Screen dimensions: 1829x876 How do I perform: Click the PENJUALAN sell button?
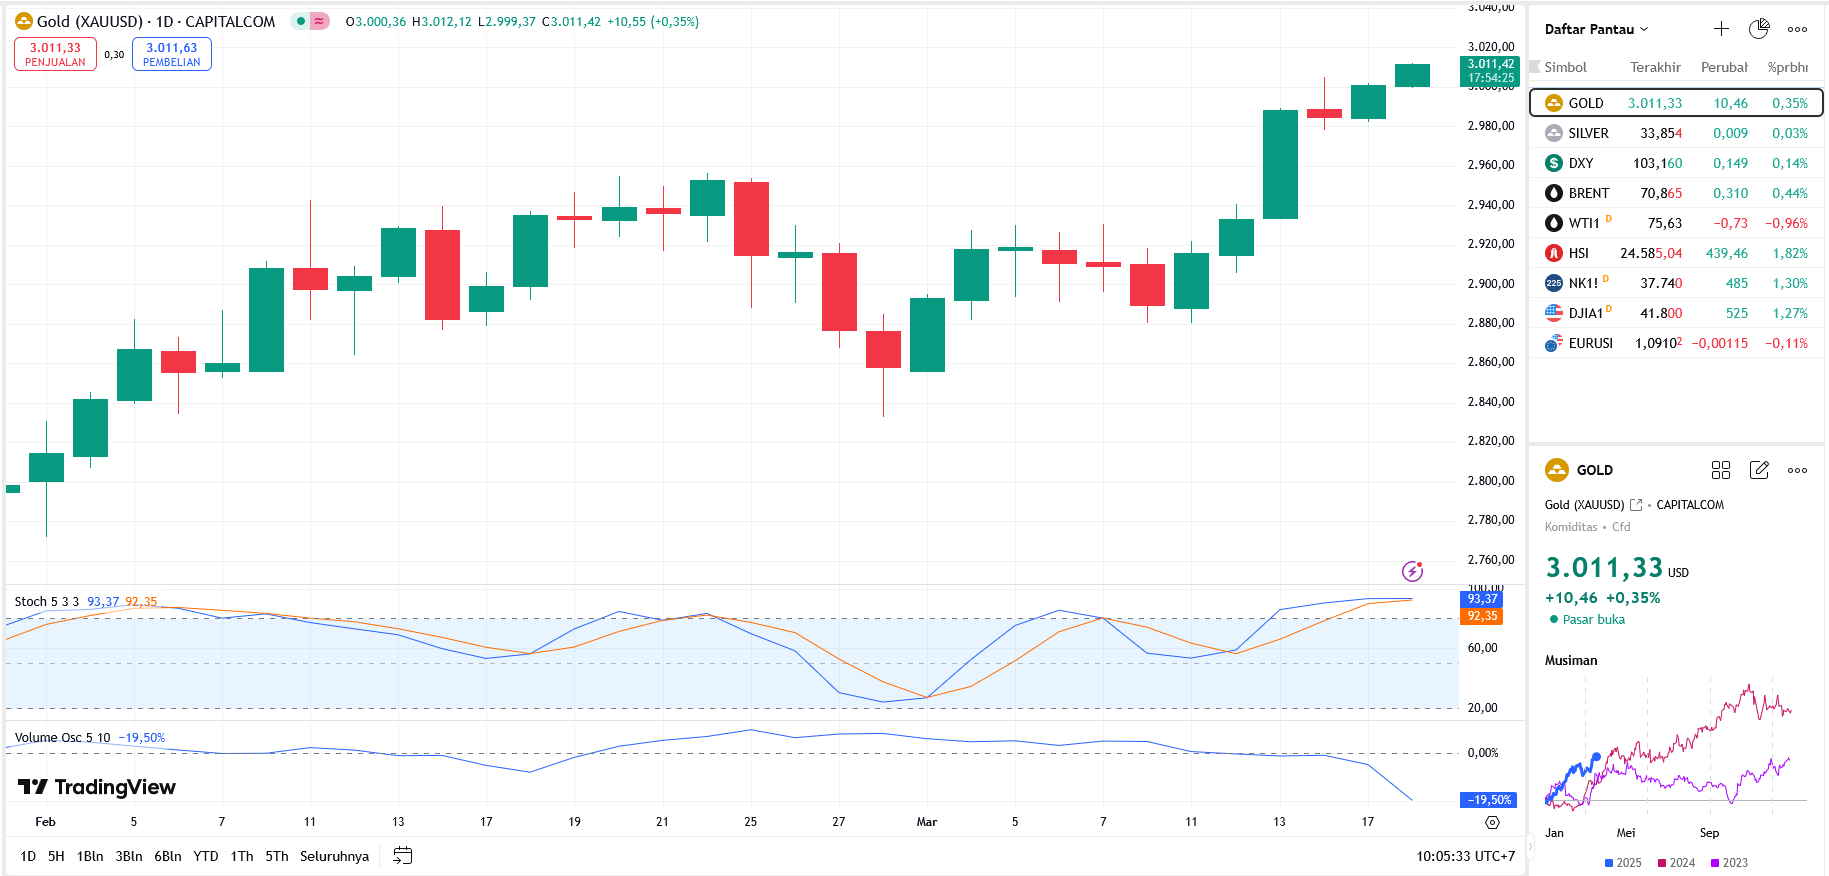(x=55, y=54)
